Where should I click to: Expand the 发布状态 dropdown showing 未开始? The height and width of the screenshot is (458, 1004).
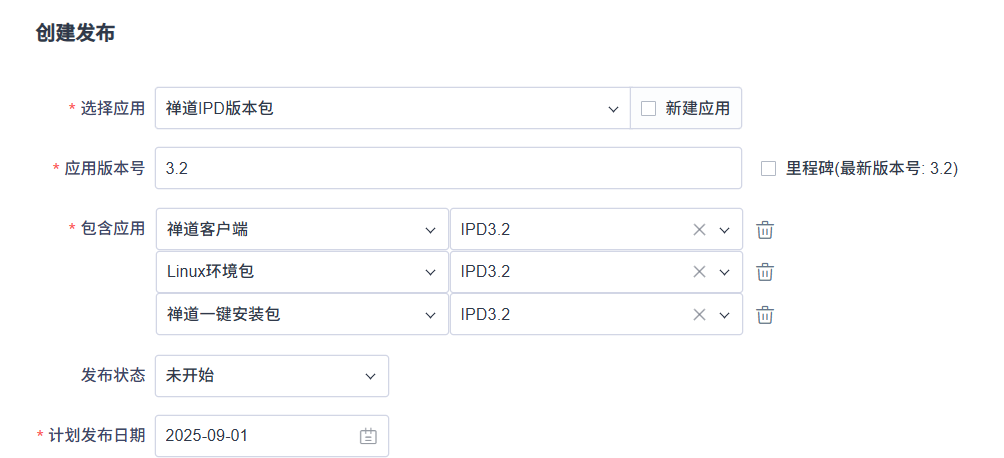[x=370, y=376]
